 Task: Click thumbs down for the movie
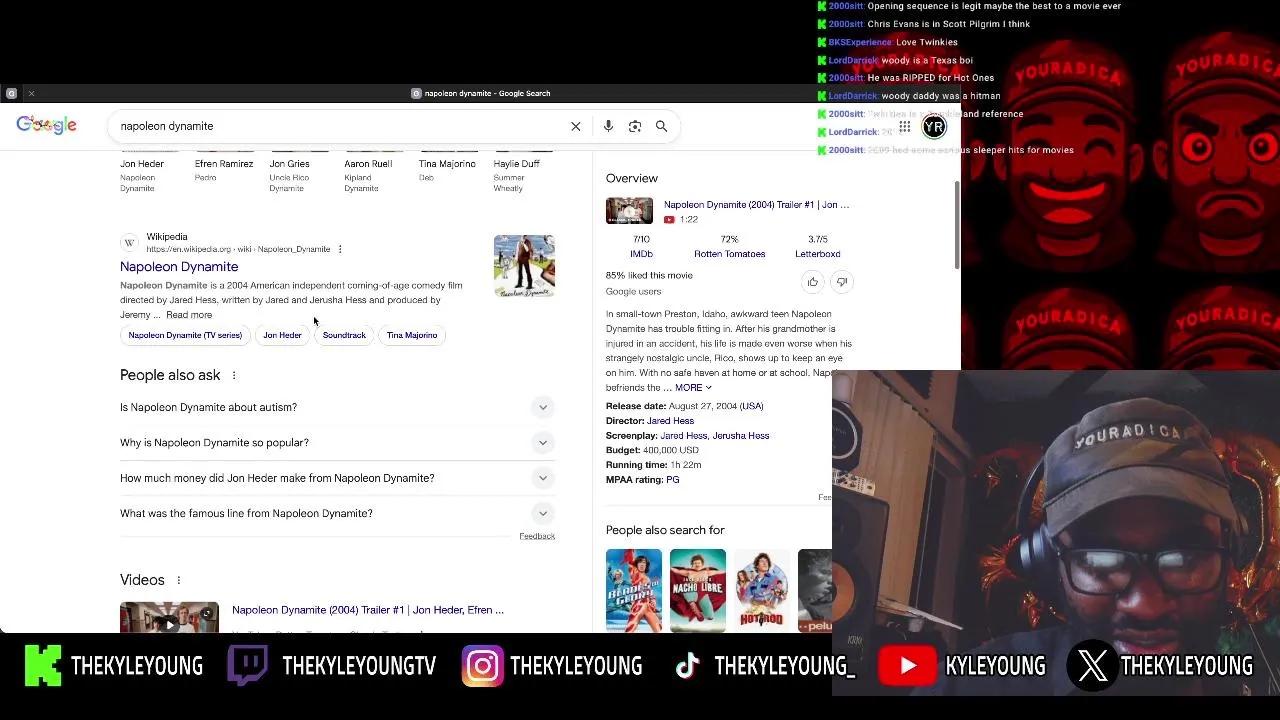coord(841,282)
